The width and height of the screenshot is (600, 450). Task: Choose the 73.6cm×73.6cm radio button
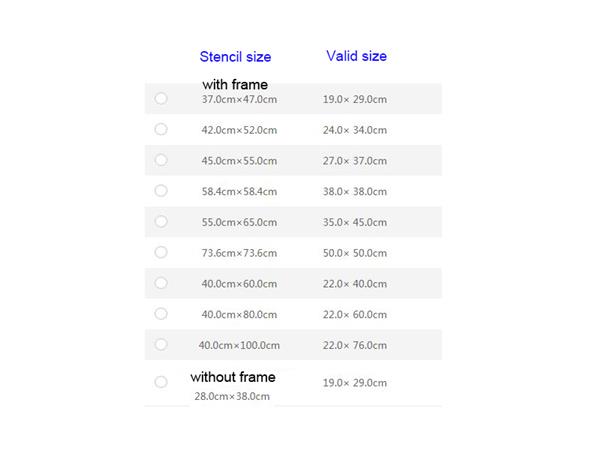[161, 252]
